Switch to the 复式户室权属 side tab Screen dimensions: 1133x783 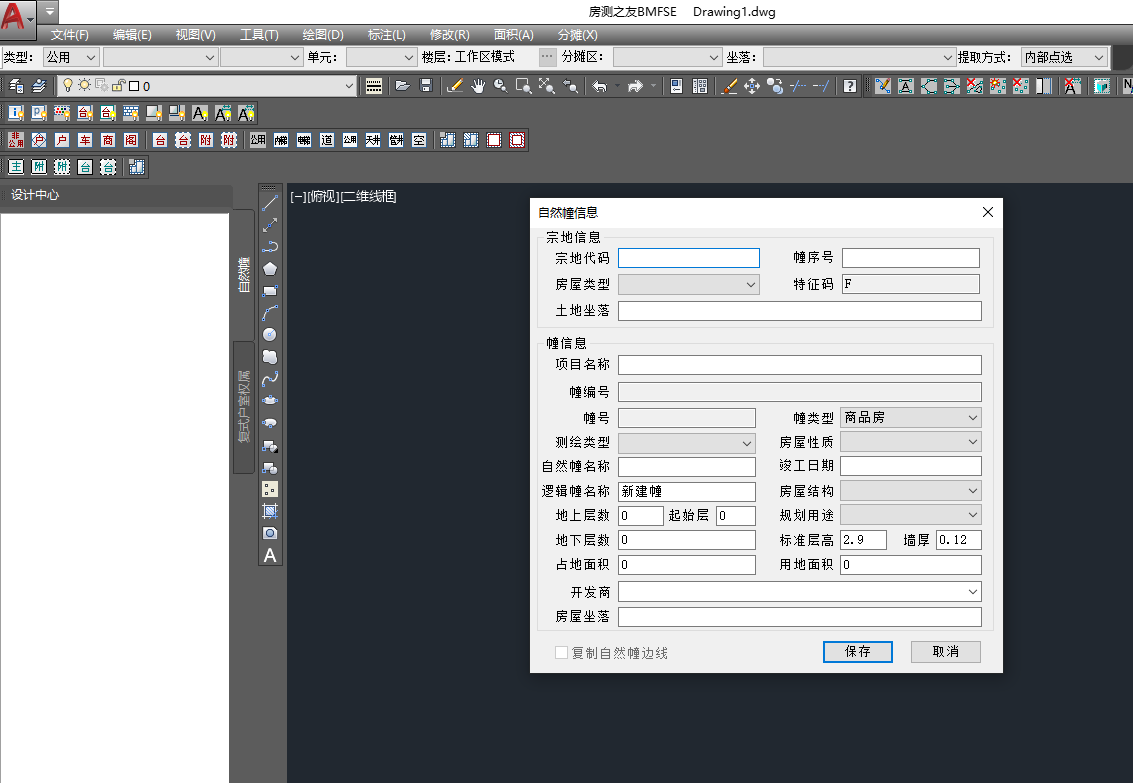(244, 406)
